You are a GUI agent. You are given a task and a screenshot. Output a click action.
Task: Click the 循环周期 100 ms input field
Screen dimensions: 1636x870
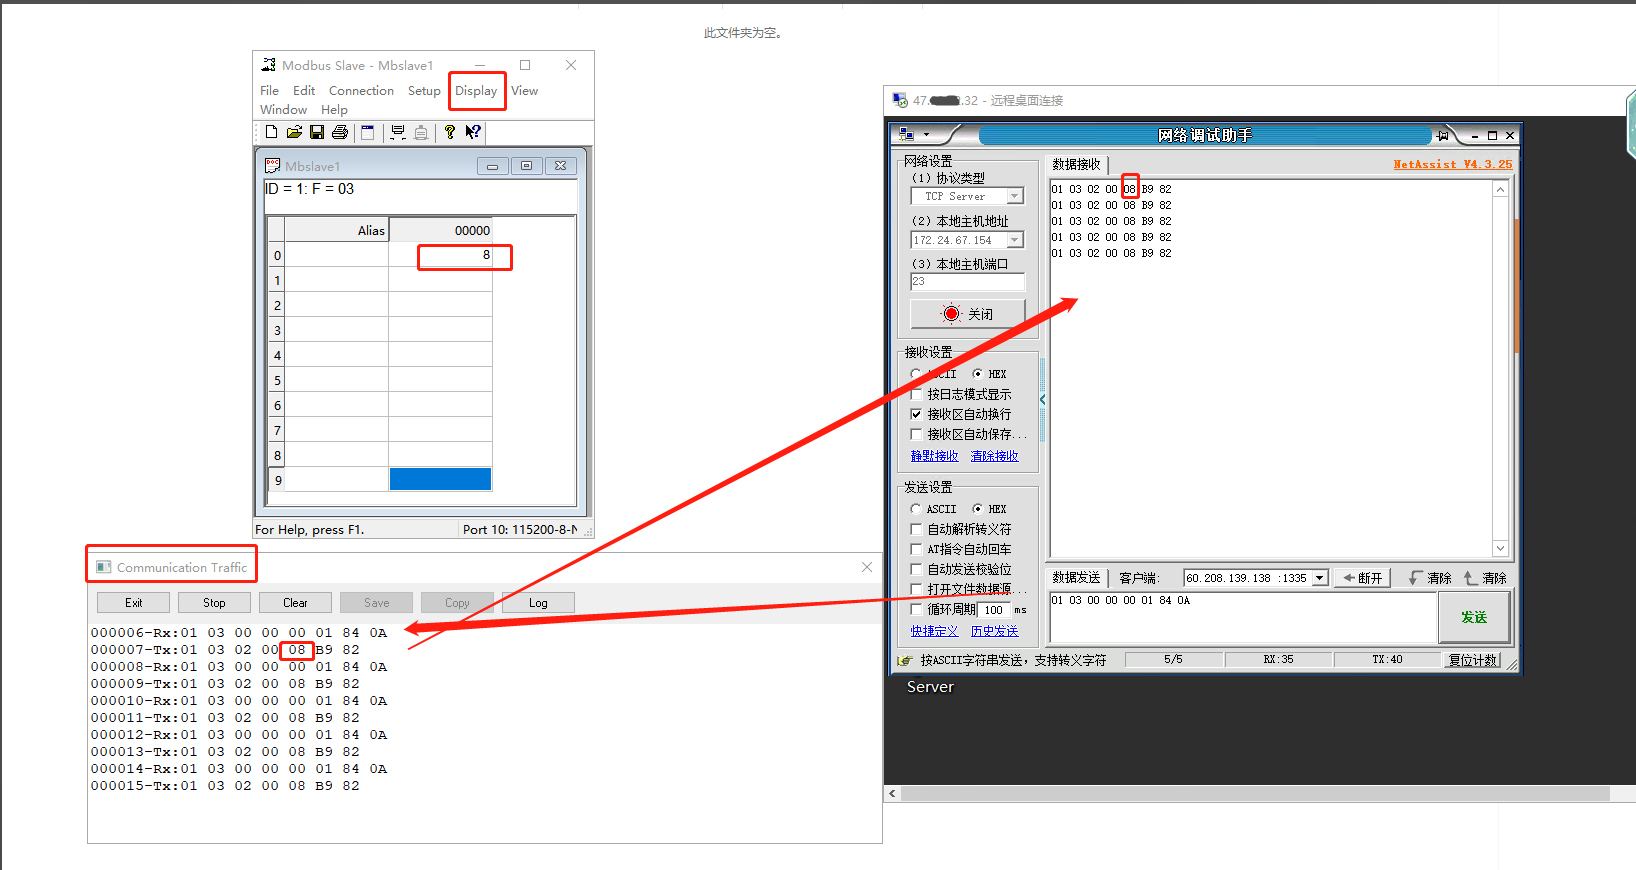tap(994, 610)
